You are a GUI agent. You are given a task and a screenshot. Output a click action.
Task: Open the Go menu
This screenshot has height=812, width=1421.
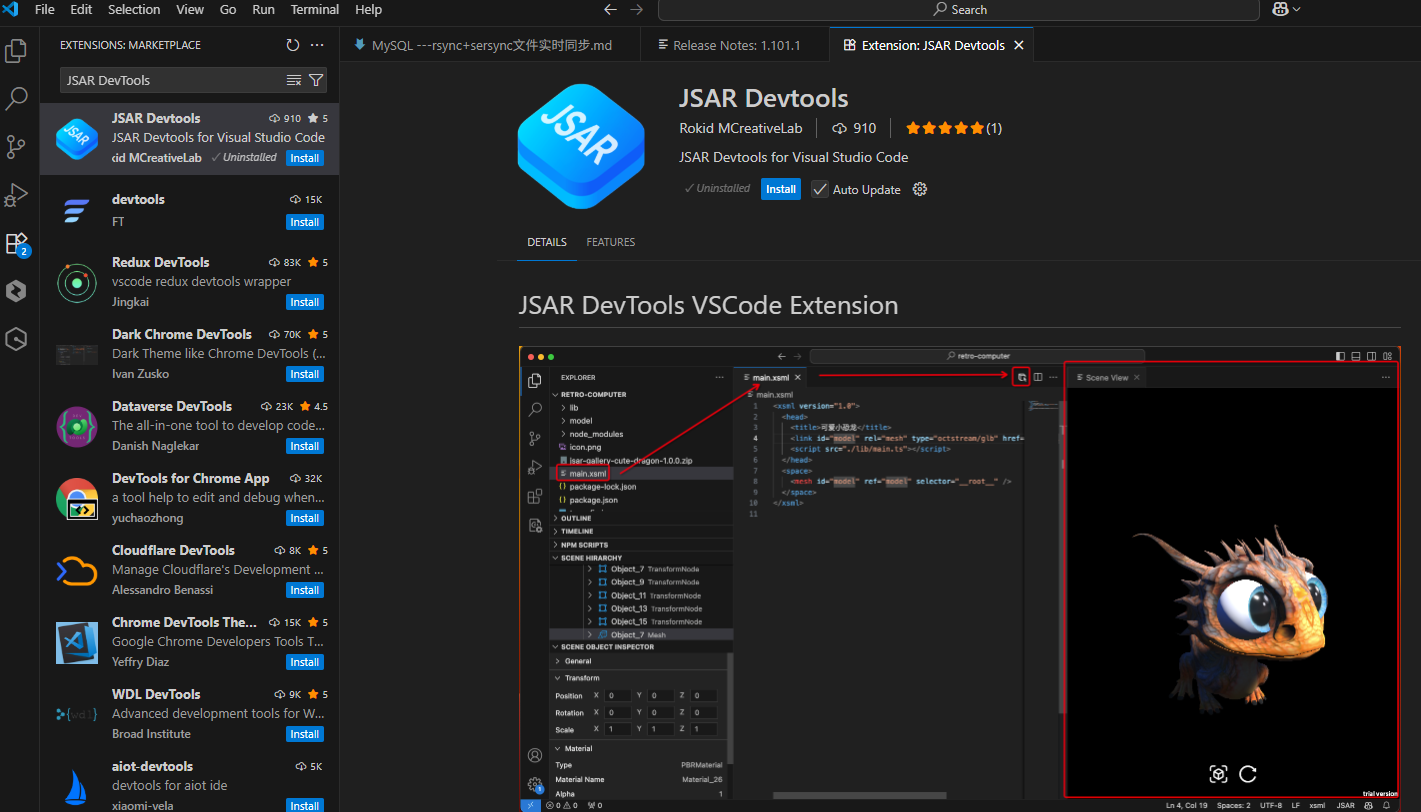click(x=228, y=10)
